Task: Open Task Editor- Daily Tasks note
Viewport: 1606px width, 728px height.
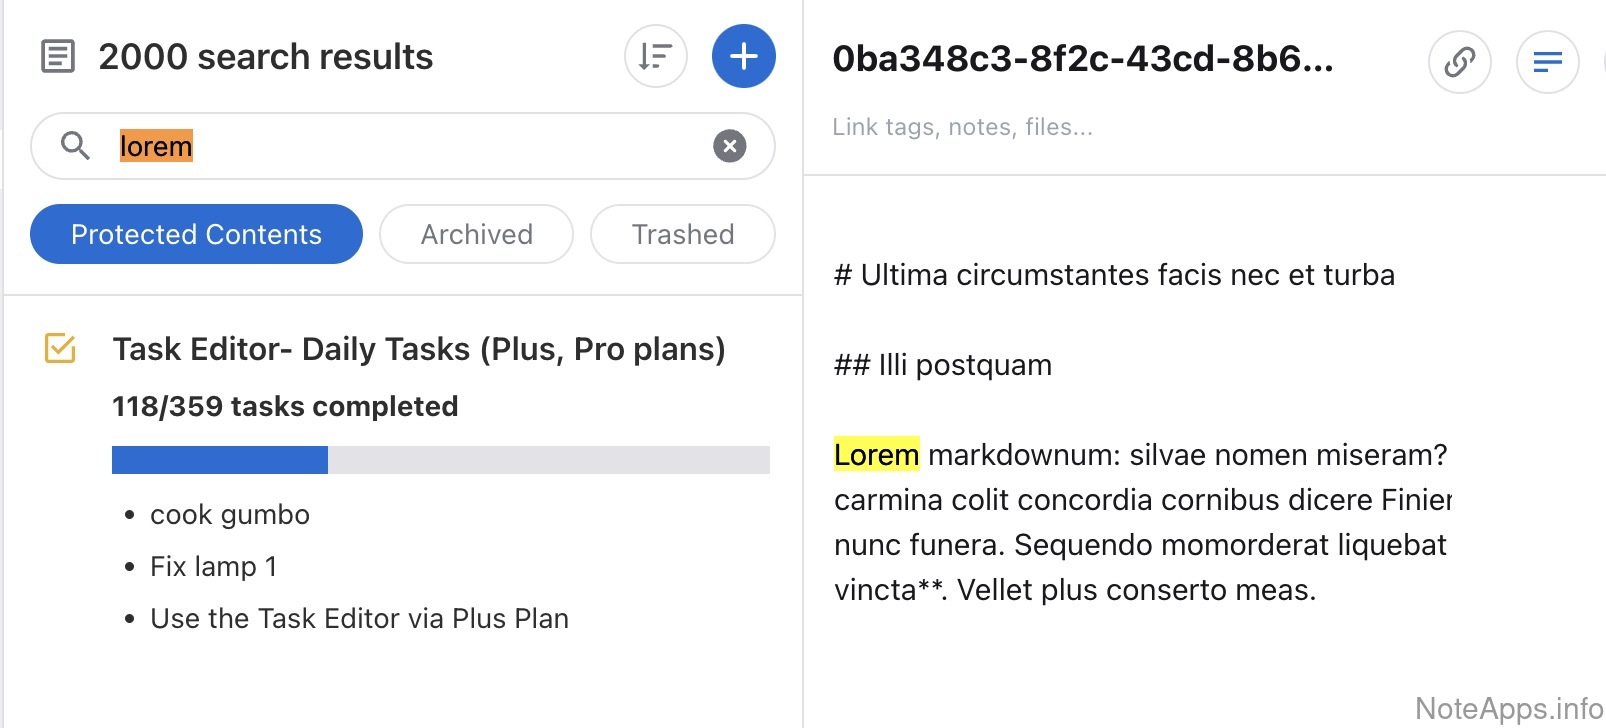Action: pos(418,349)
